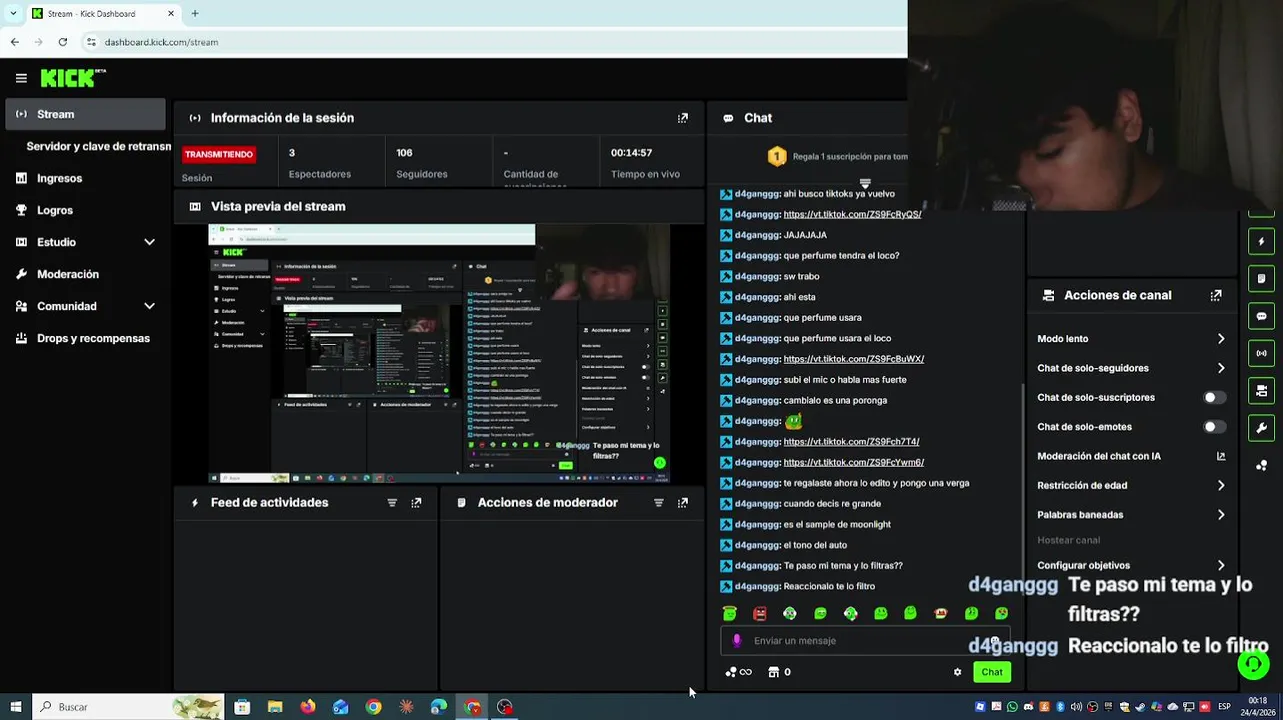Open chat settings gear icon
1283x720 pixels.
coord(957,672)
